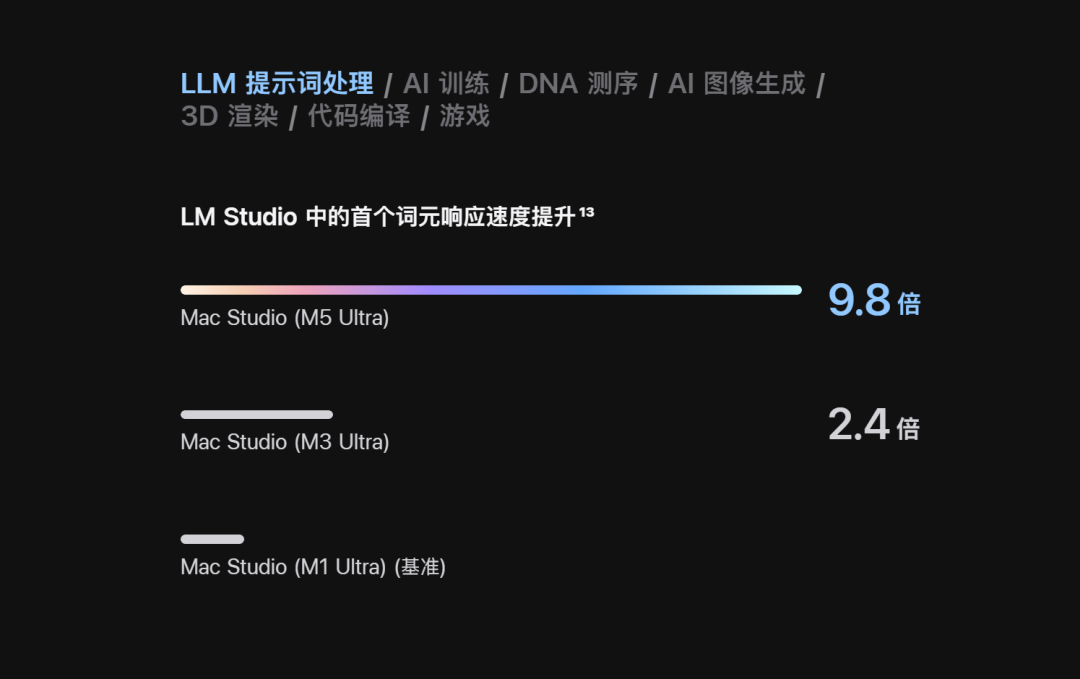Select the LLM 提示词处理 tab
This screenshot has width=1080, height=679.
277,84
